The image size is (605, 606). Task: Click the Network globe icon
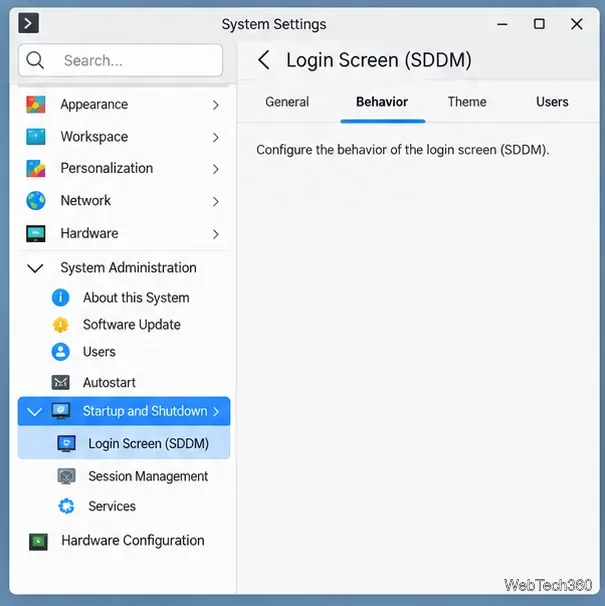click(x=36, y=201)
